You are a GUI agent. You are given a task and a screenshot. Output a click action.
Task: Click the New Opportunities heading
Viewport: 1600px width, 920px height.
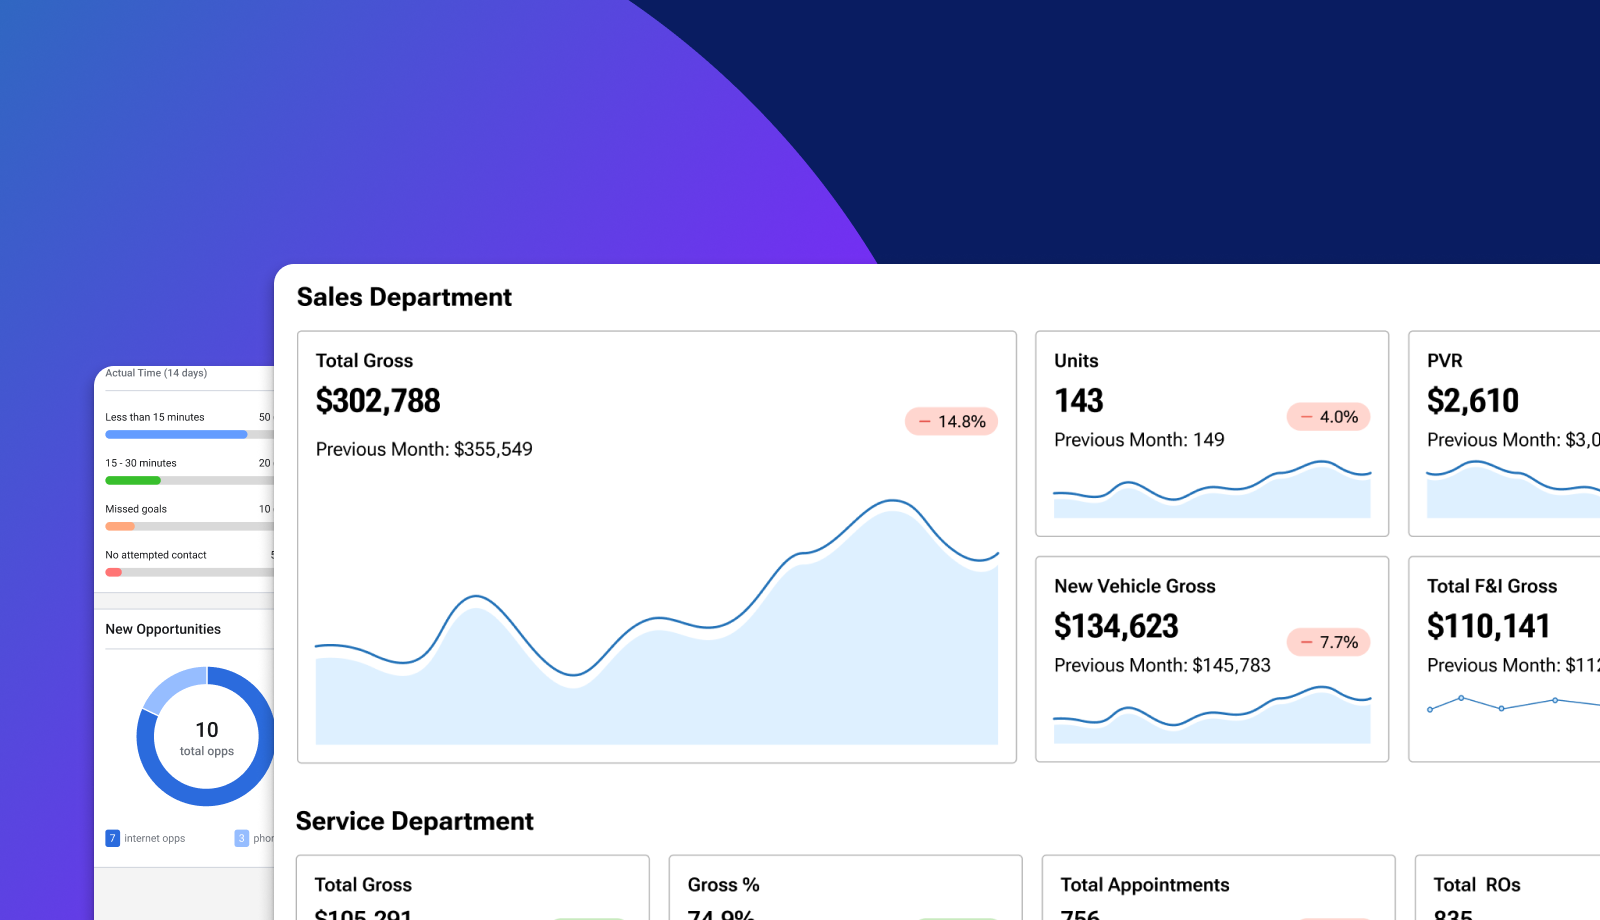tap(163, 629)
